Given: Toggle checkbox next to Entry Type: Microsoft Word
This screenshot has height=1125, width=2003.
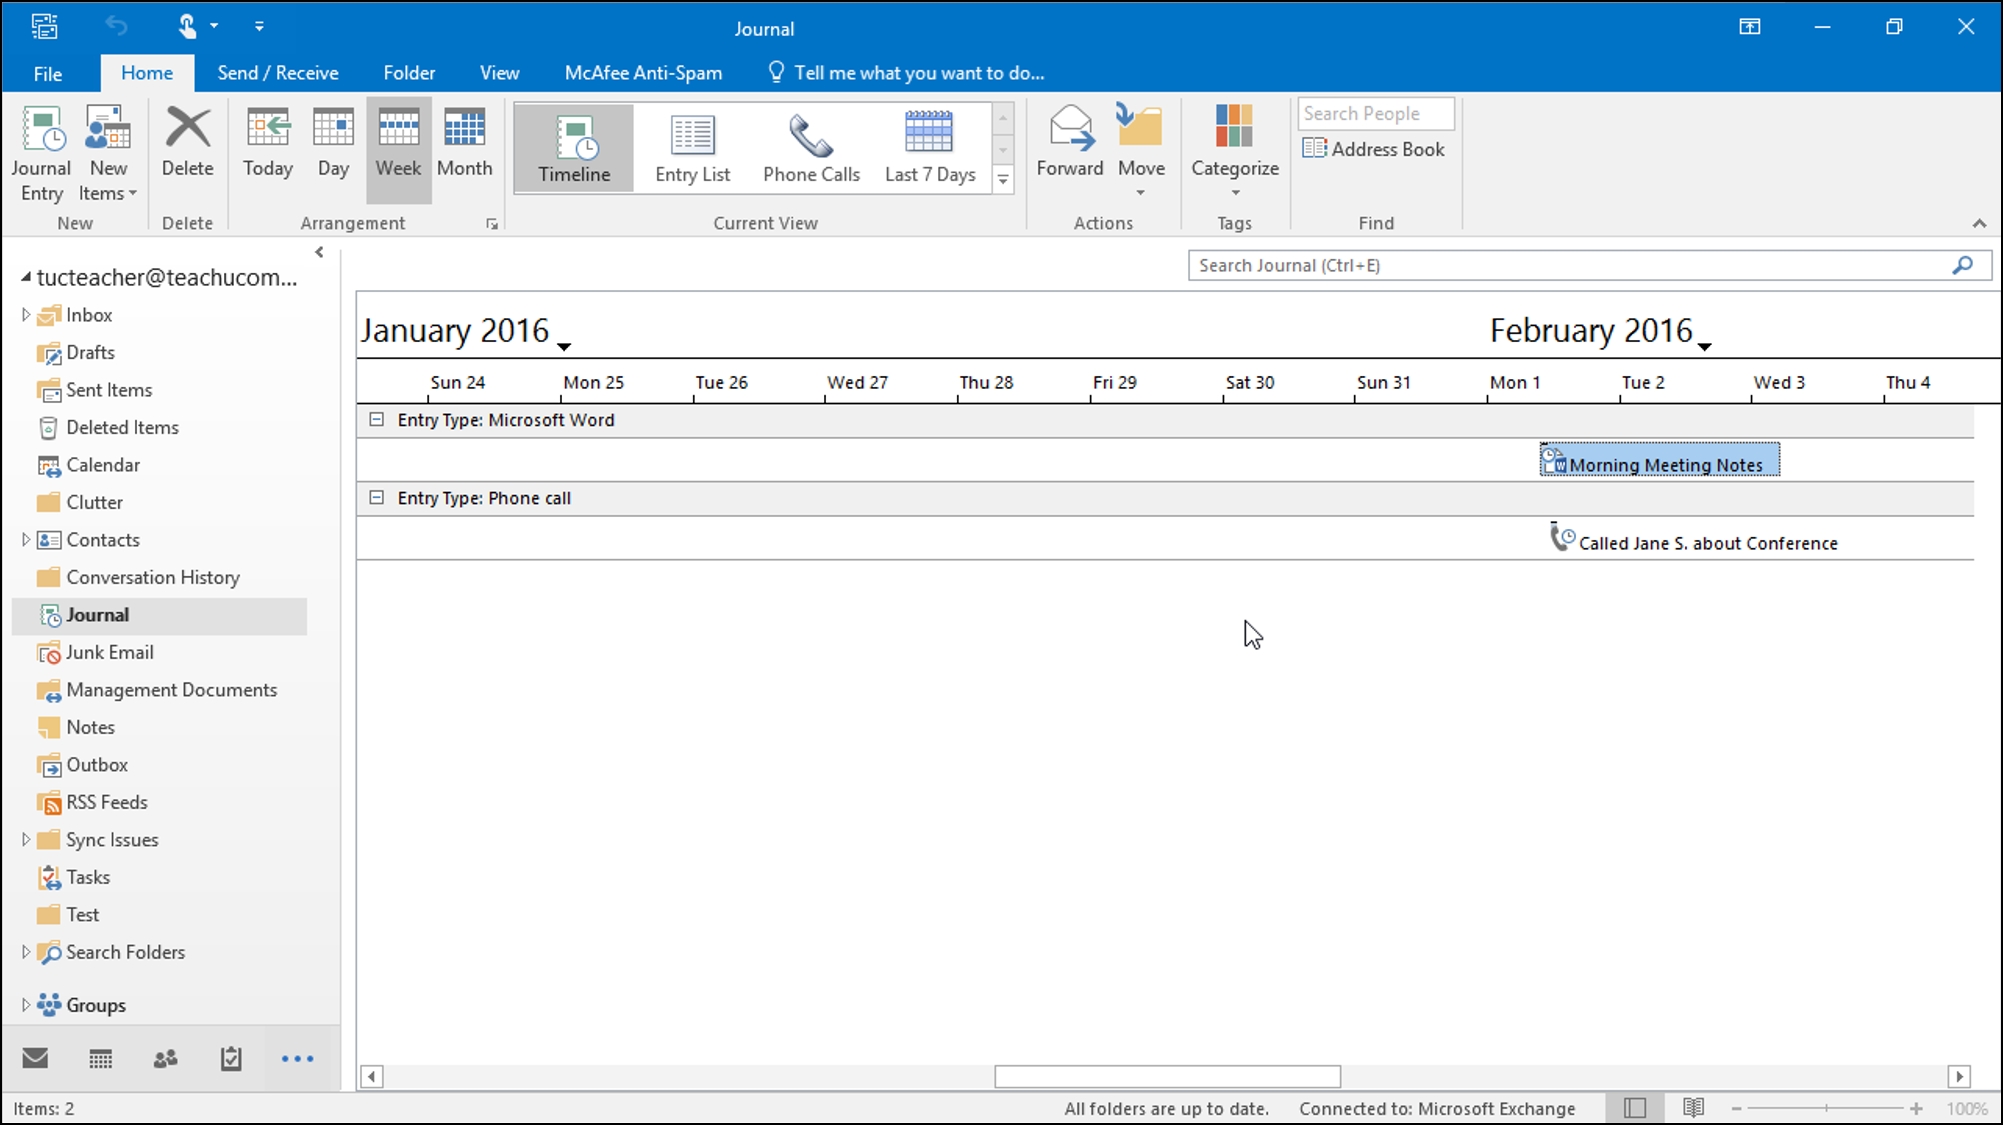Looking at the screenshot, I should (x=376, y=418).
